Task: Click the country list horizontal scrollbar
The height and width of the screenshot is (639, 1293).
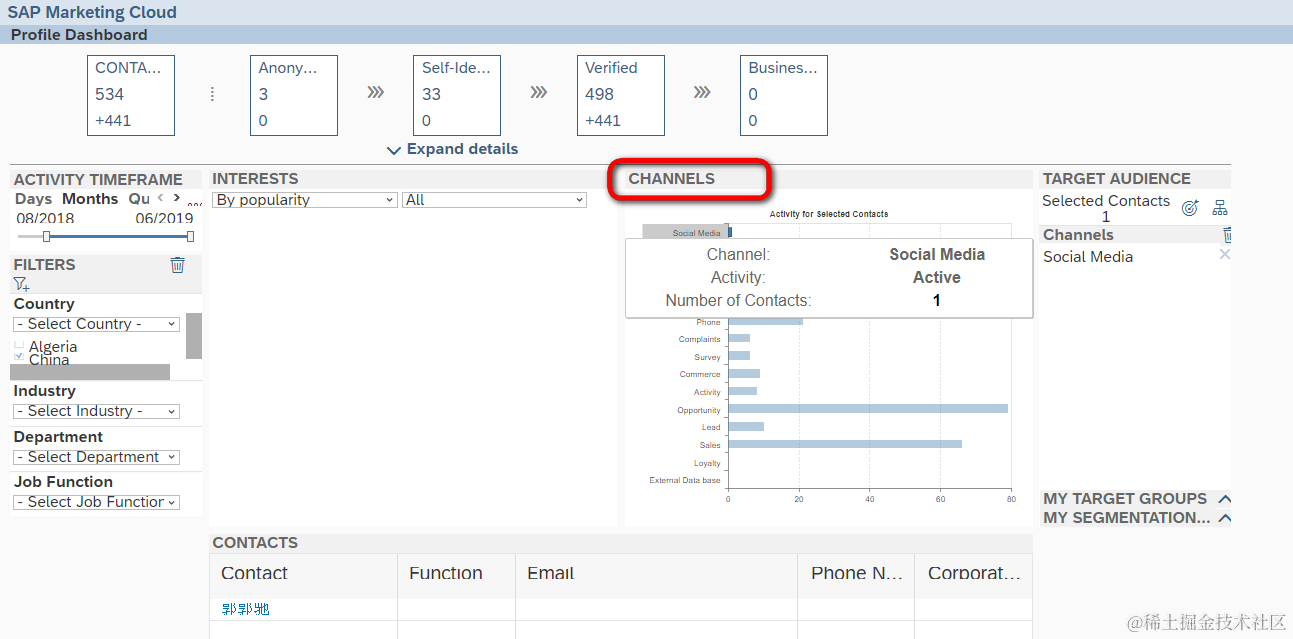Action: click(90, 372)
